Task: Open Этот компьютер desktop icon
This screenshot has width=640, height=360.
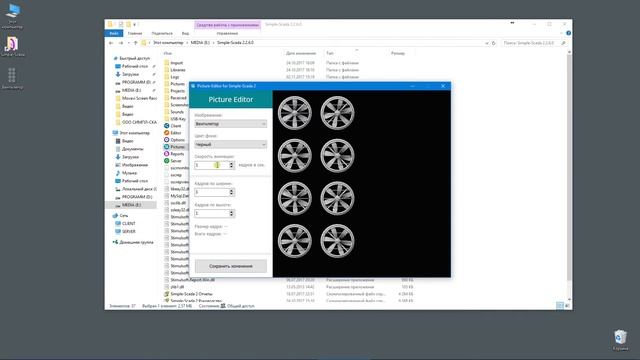Action: (12, 16)
